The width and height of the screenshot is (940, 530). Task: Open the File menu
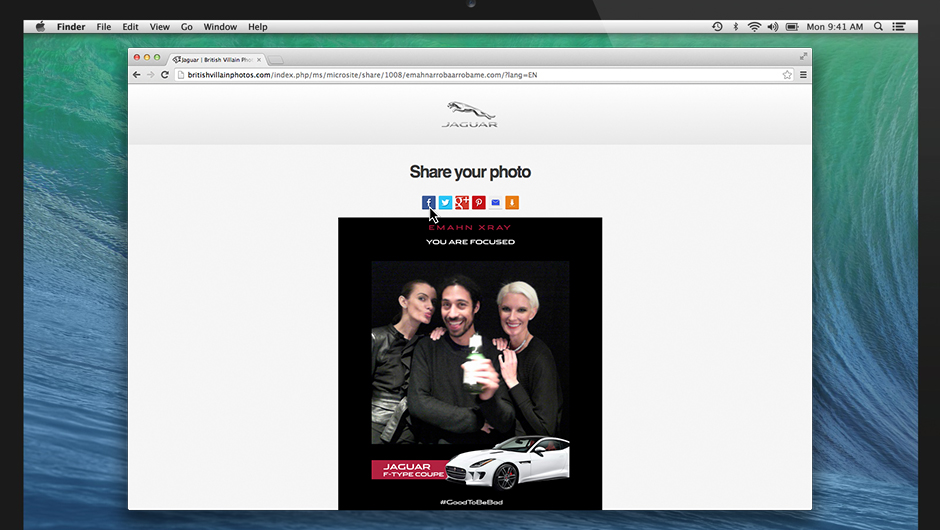point(104,26)
